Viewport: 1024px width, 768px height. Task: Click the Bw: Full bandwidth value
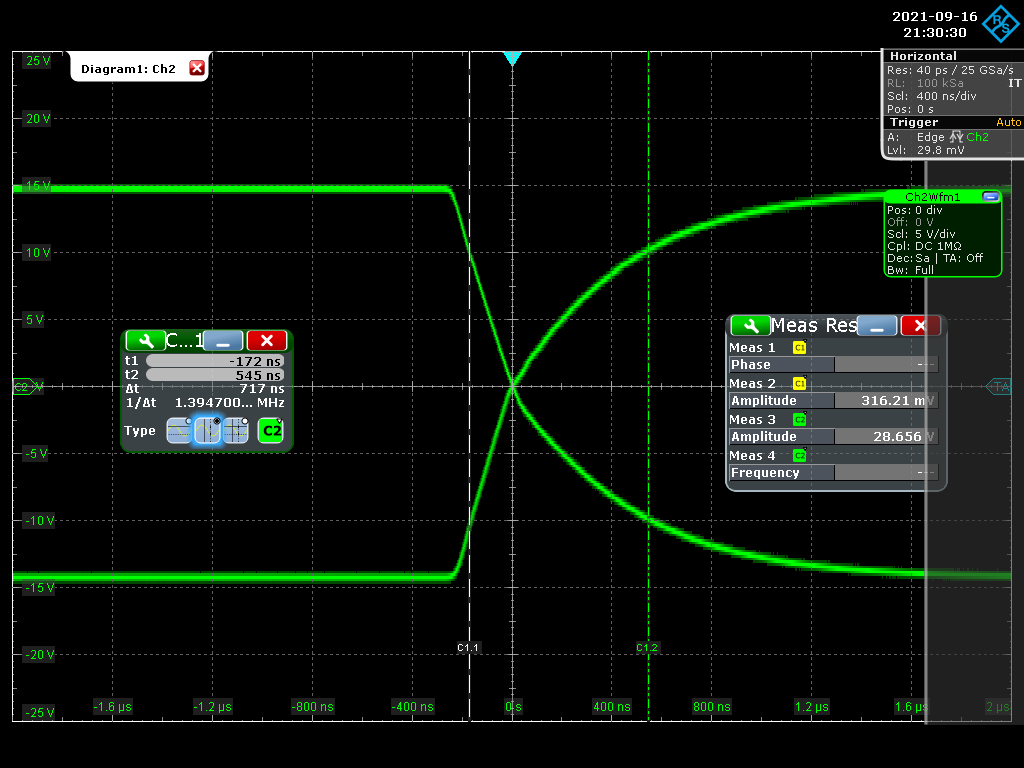[x=910, y=270]
